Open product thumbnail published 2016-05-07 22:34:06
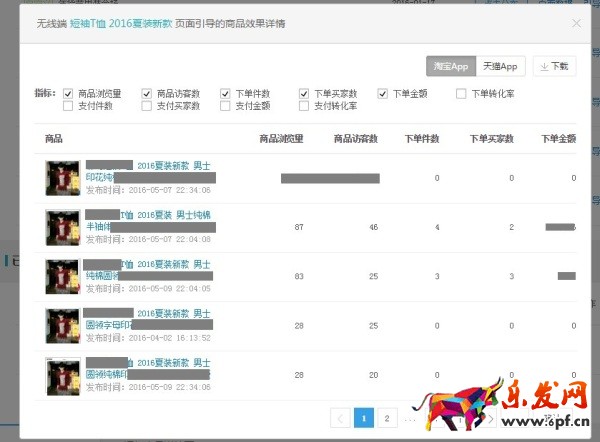 (63, 178)
